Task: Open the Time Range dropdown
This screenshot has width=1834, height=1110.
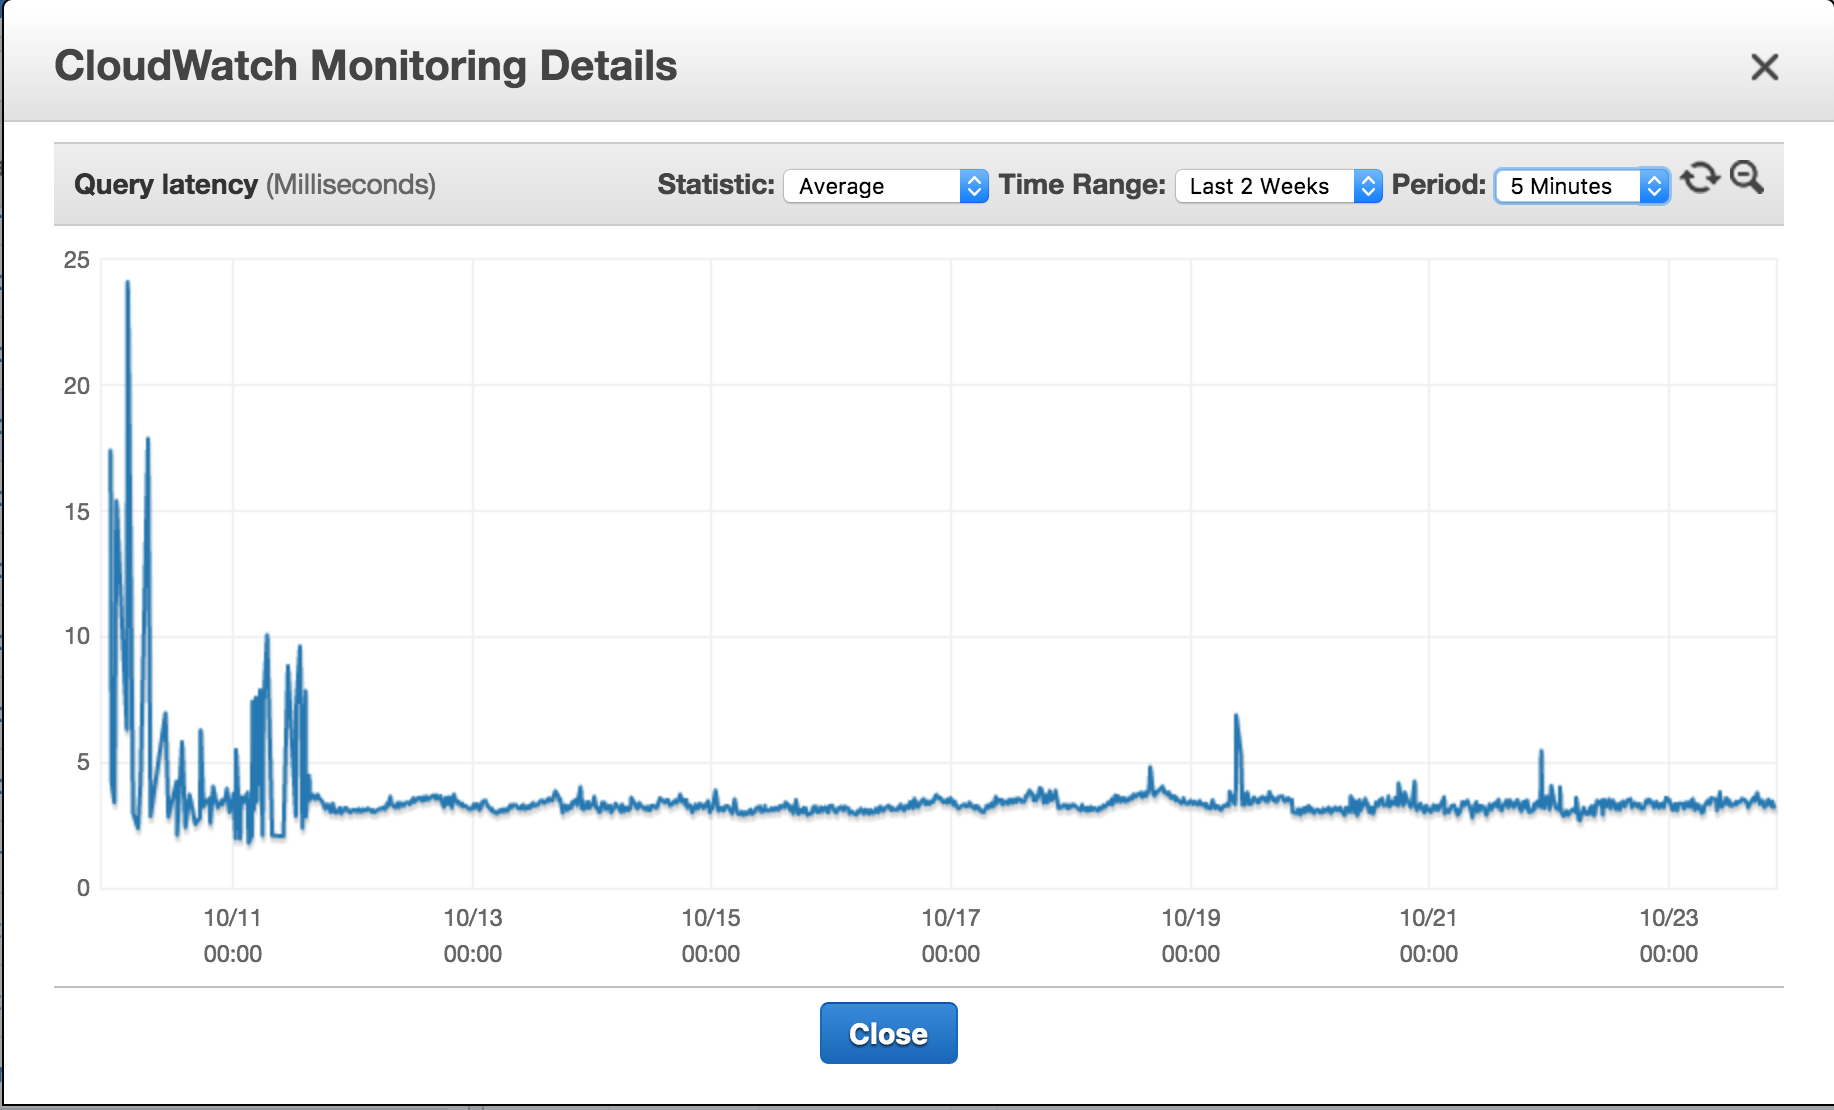Action: pyautogui.click(x=1279, y=186)
